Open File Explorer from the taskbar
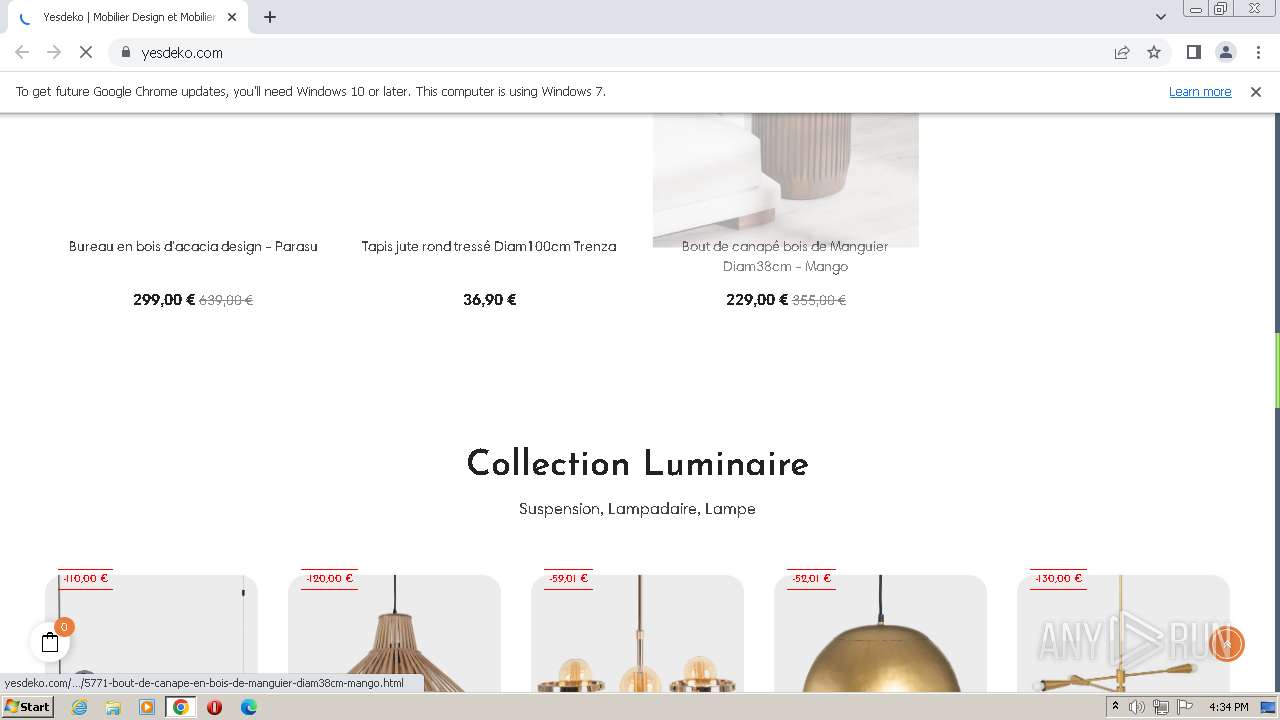The width and height of the screenshot is (1280, 720). pyautogui.click(x=113, y=707)
